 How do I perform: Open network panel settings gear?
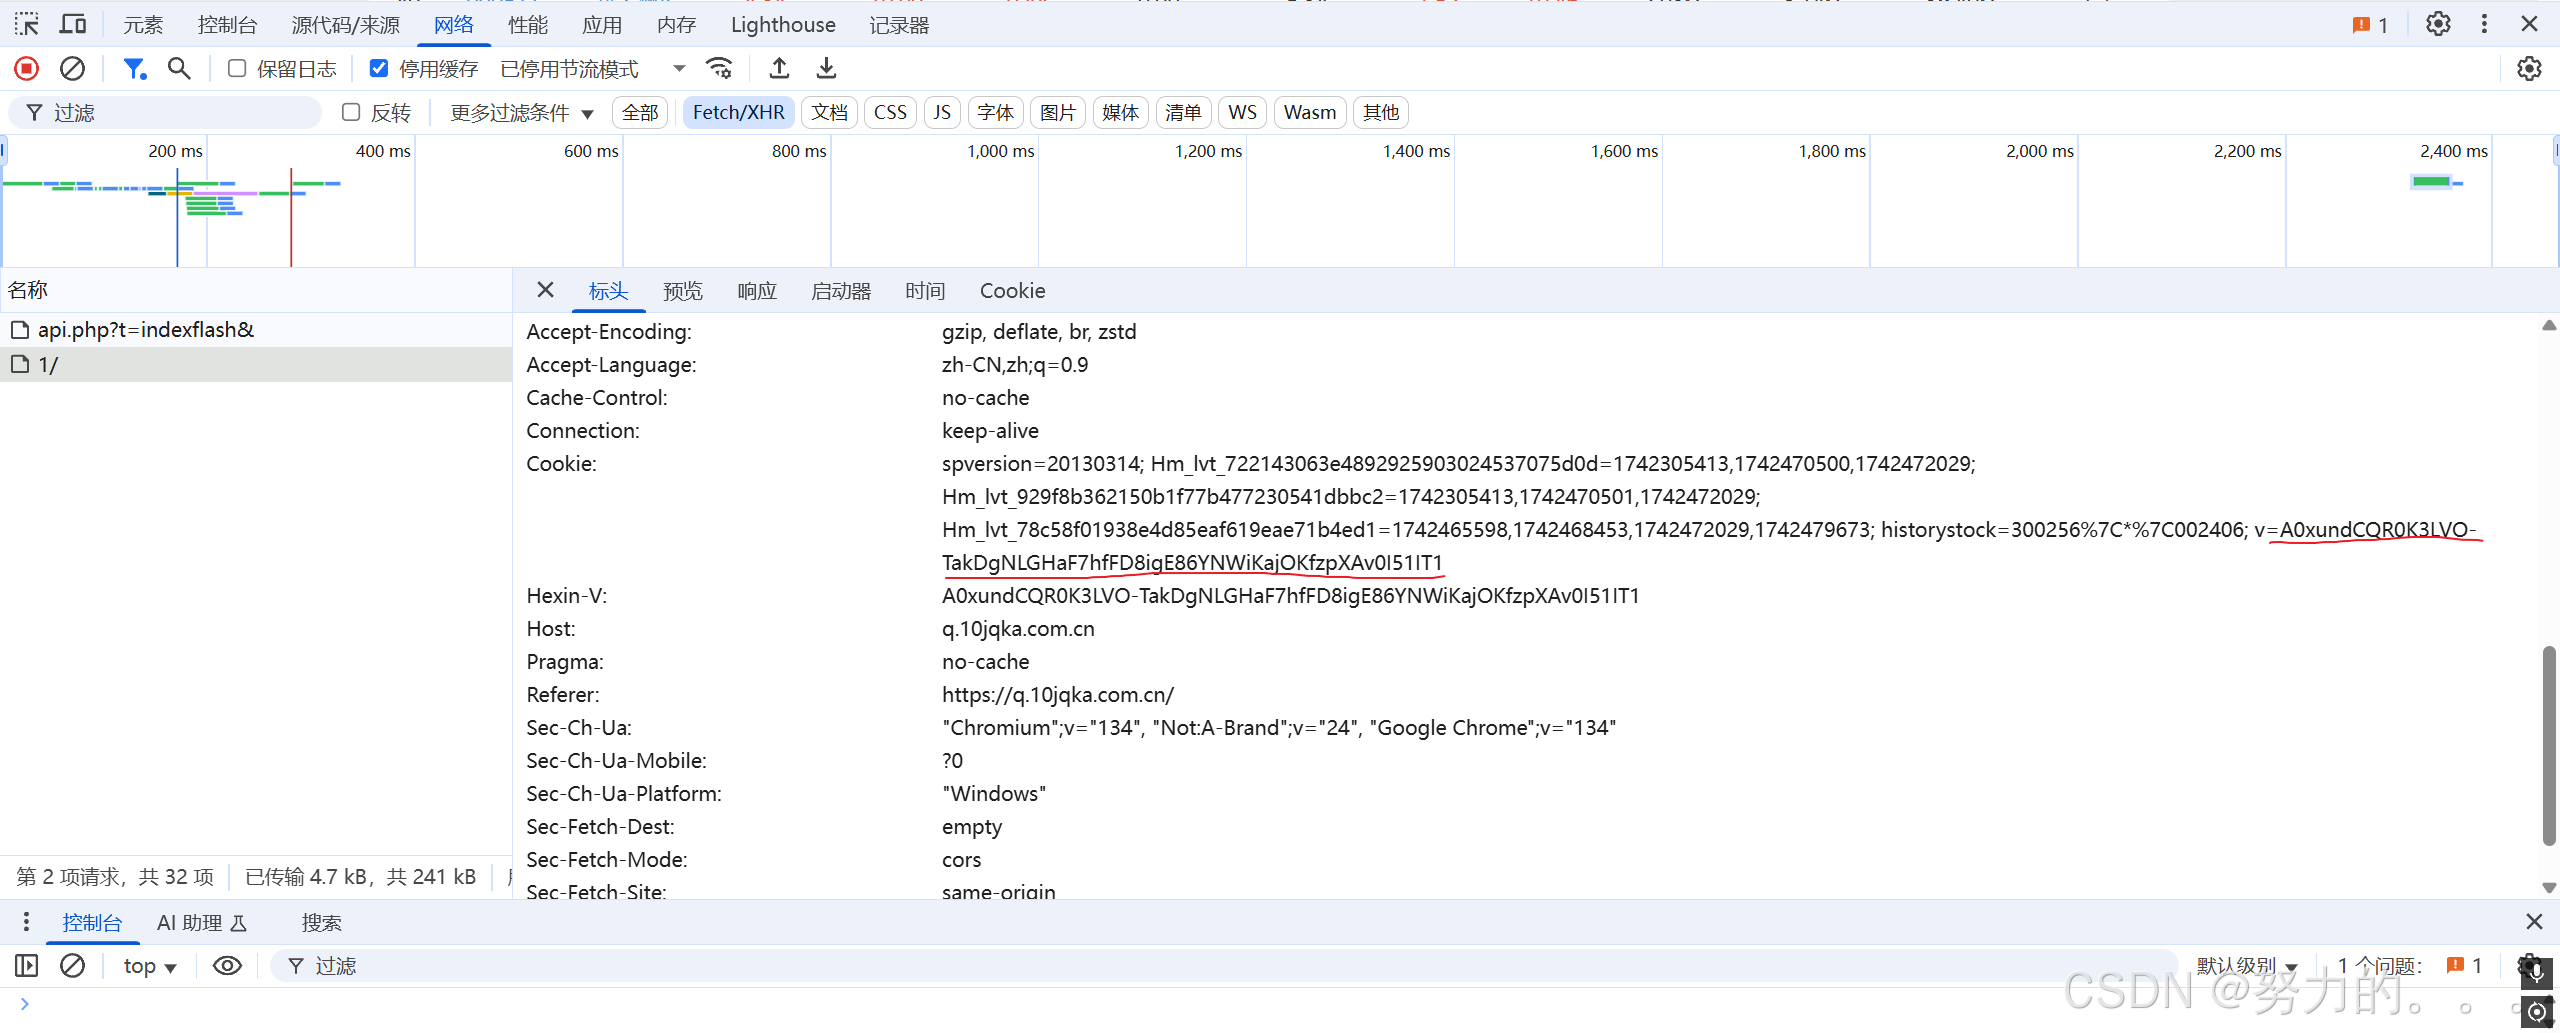coord(2529,68)
